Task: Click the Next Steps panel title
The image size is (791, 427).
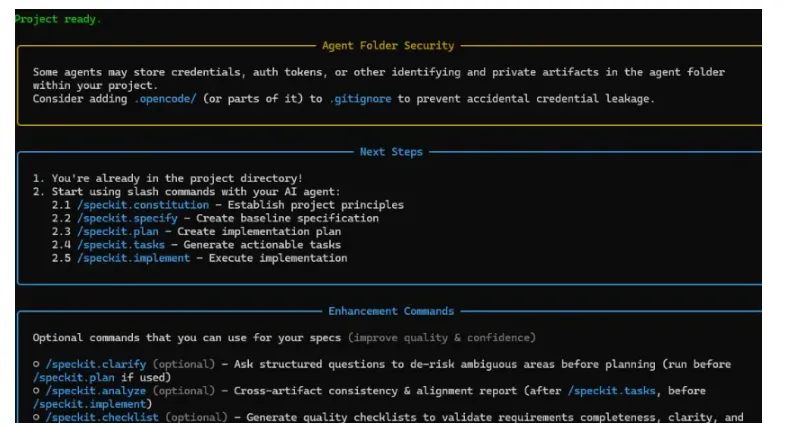Action: [x=391, y=152]
